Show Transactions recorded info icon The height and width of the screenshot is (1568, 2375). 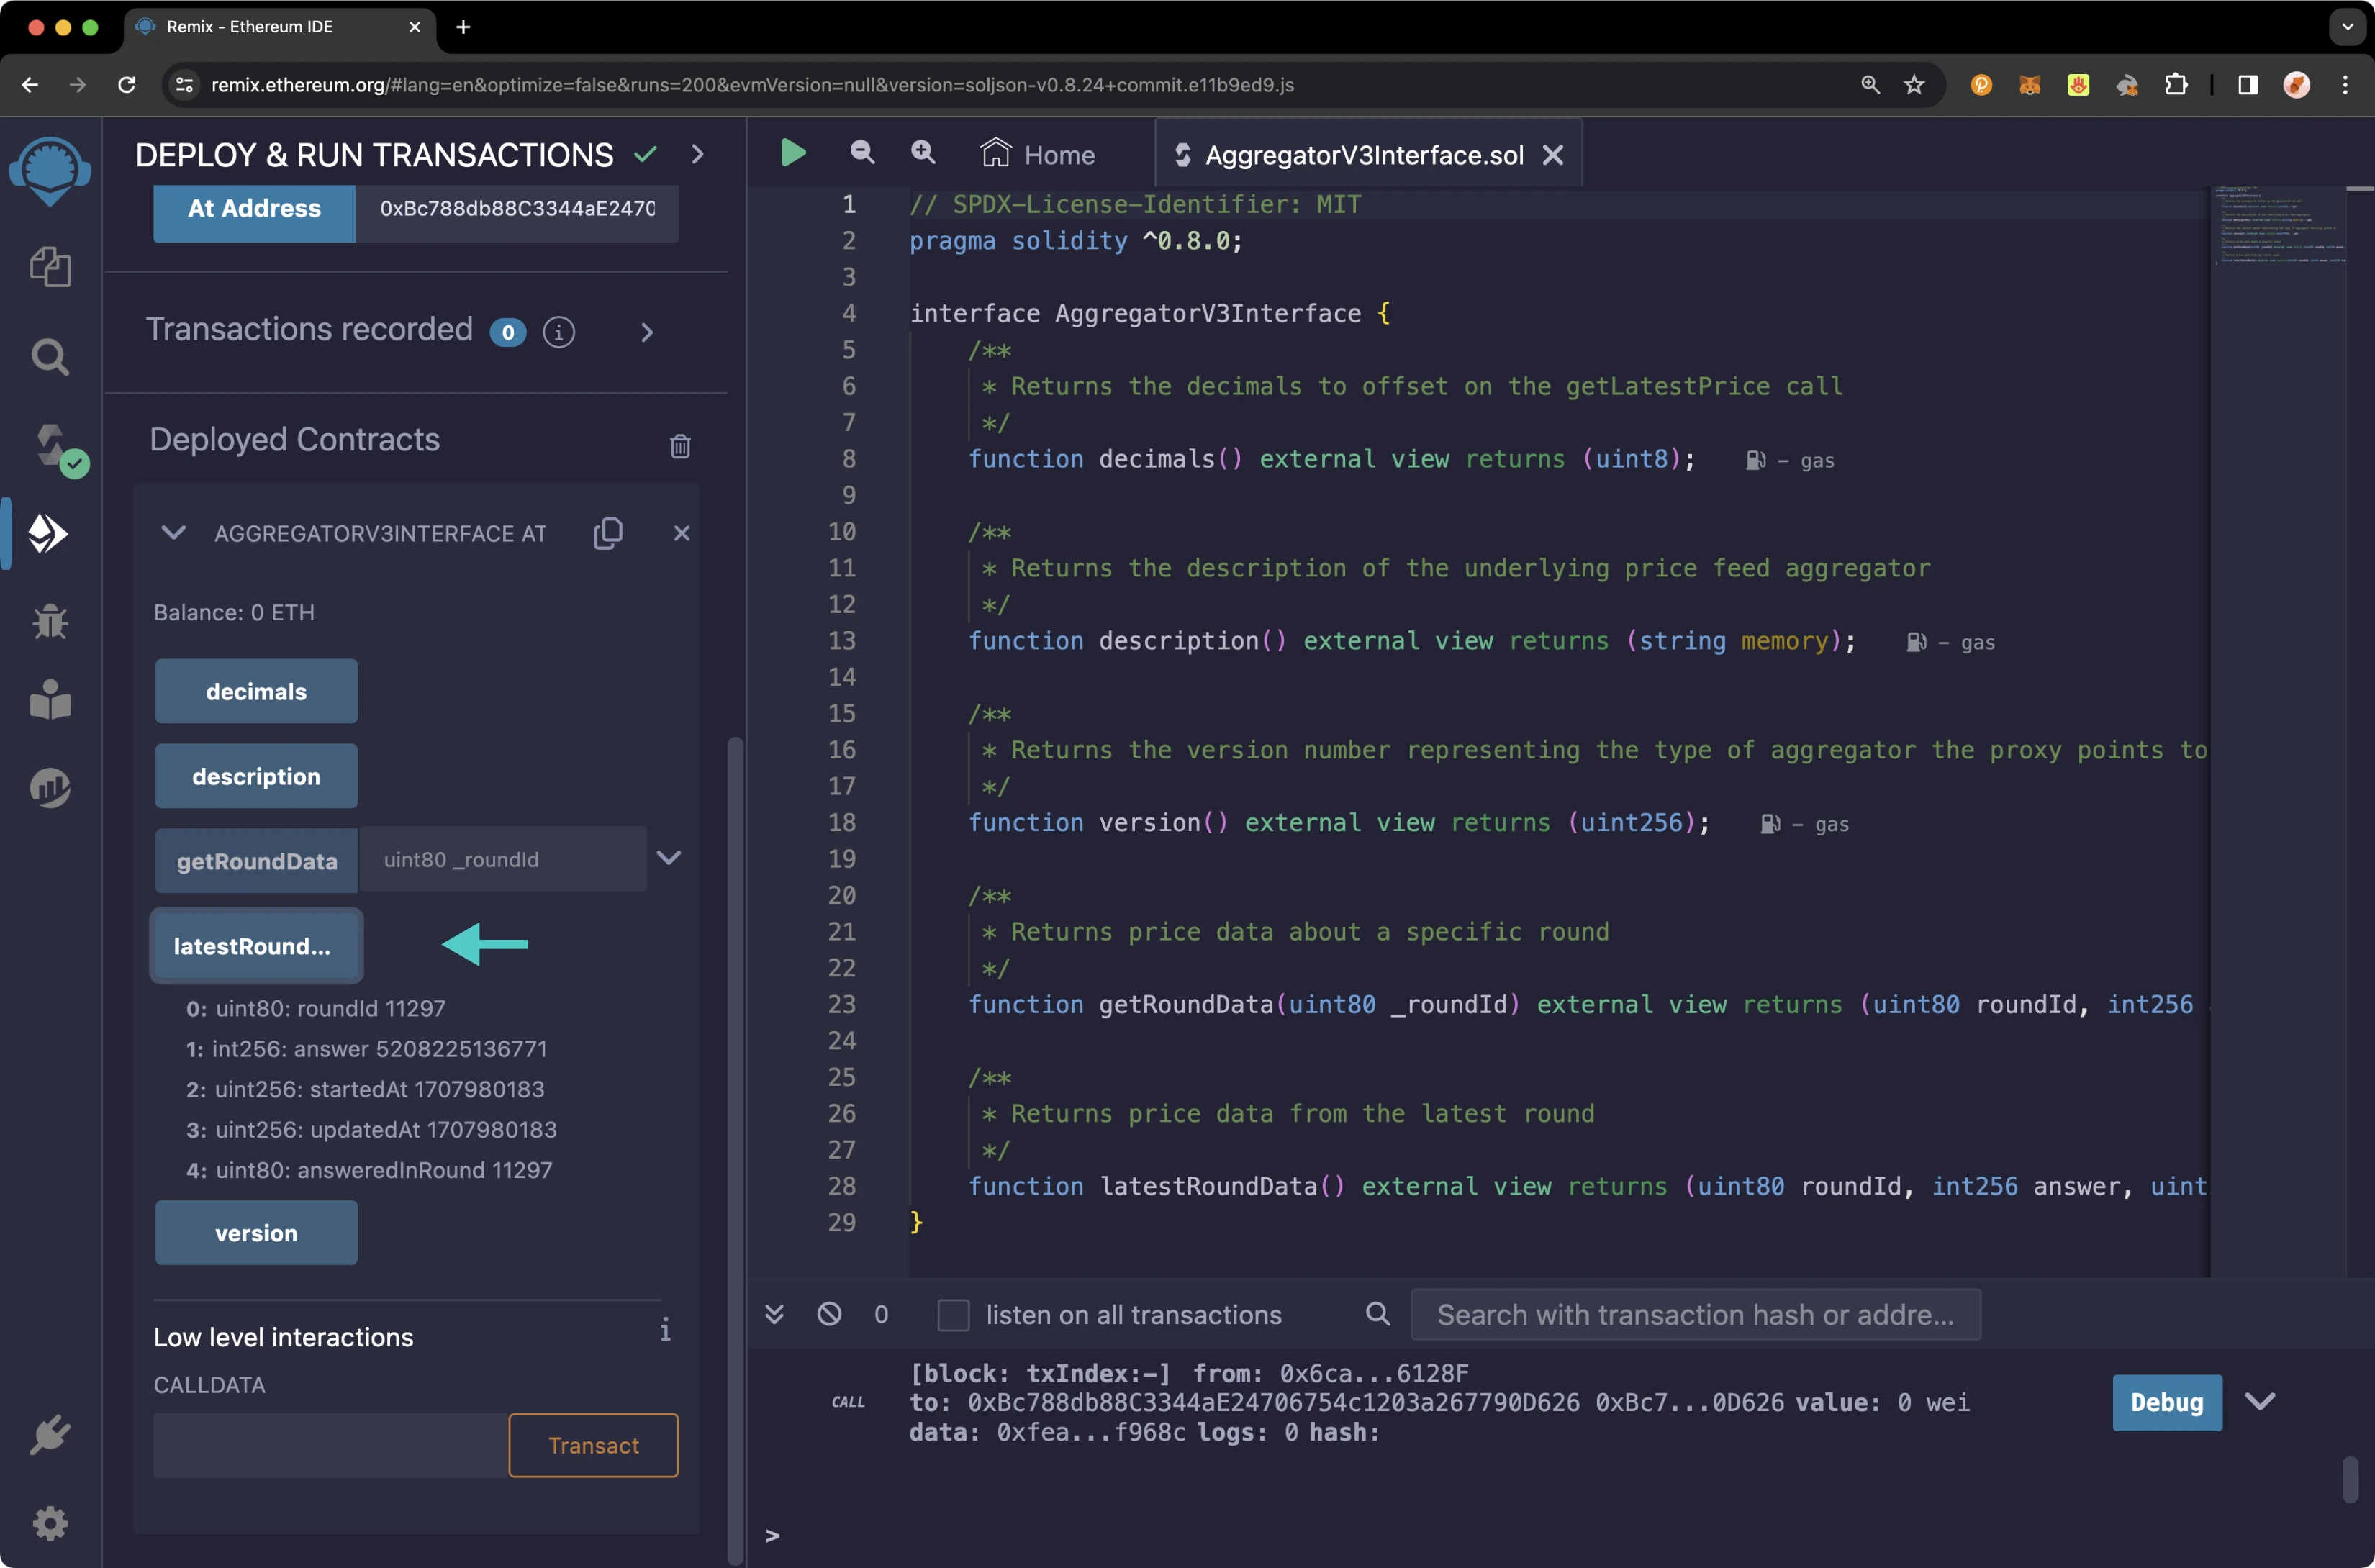(559, 332)
